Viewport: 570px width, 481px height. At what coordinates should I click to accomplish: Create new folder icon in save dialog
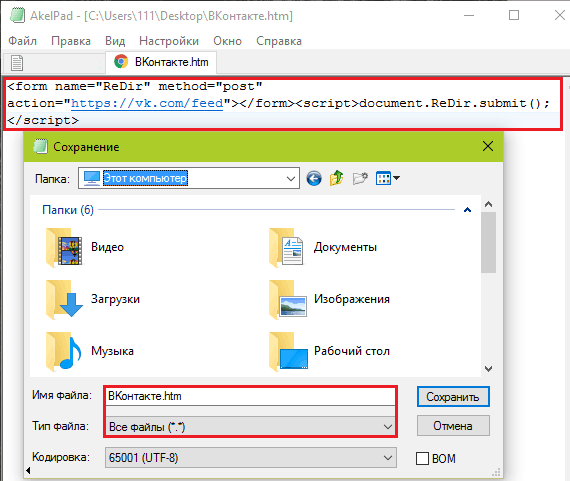pos(360,179)
